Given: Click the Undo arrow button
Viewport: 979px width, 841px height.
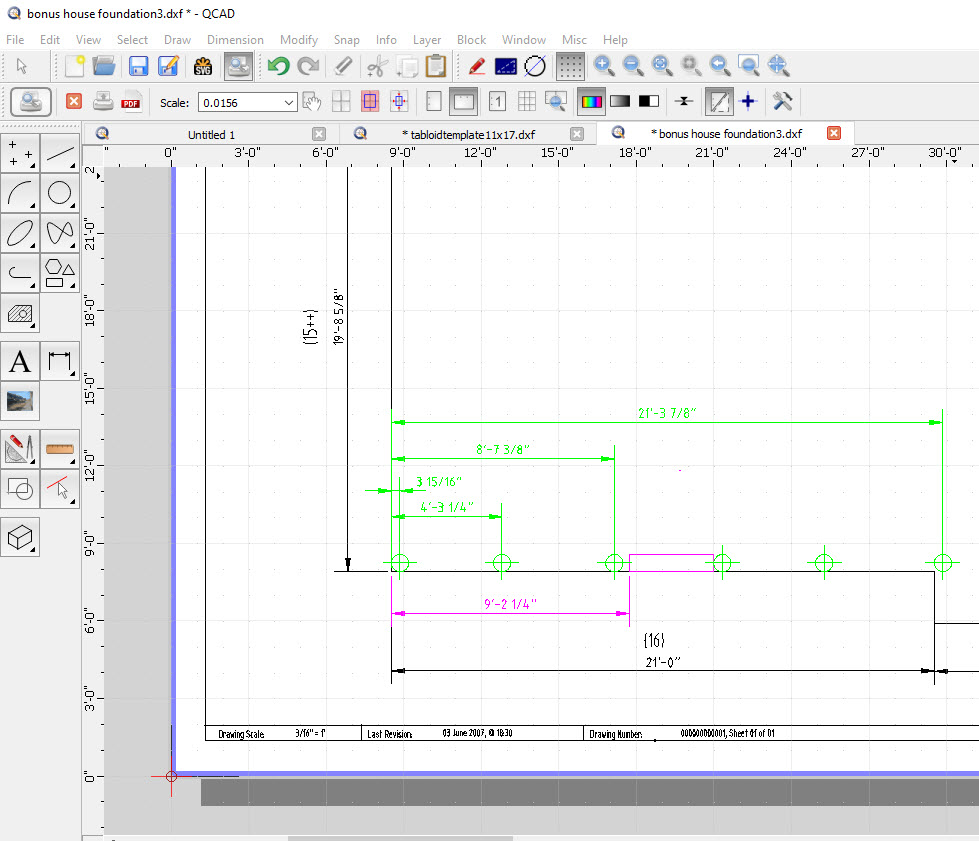Looking at the screenshot, I should (x=278, y=67).
